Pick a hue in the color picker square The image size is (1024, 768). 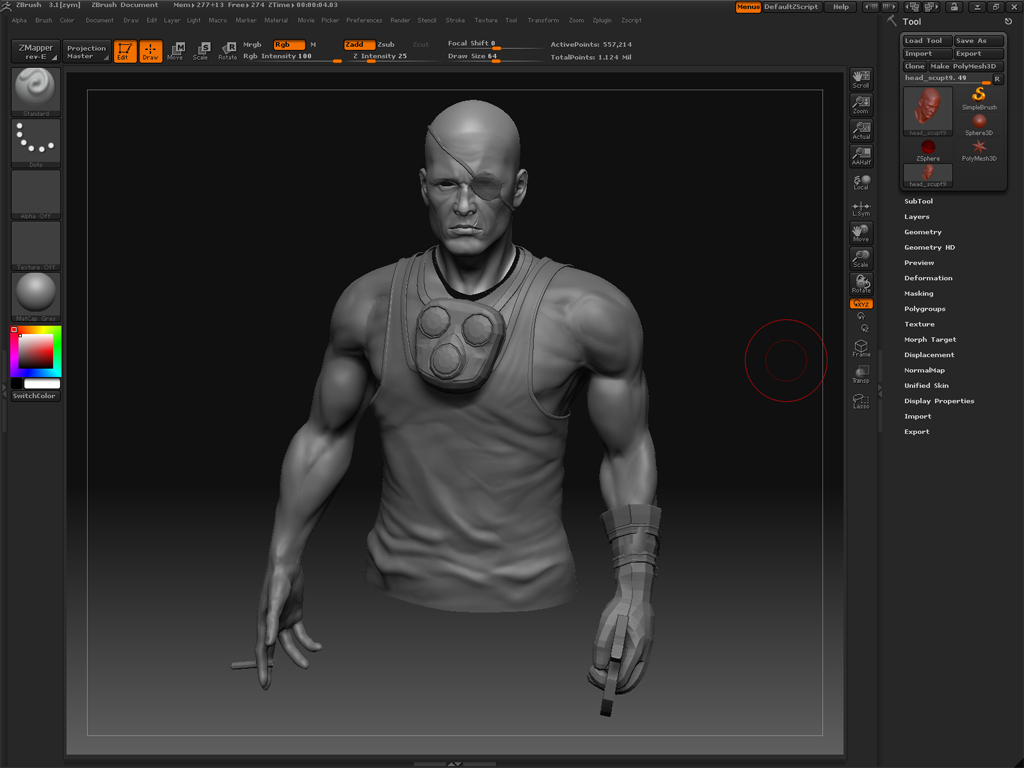(x=36, y=351)
